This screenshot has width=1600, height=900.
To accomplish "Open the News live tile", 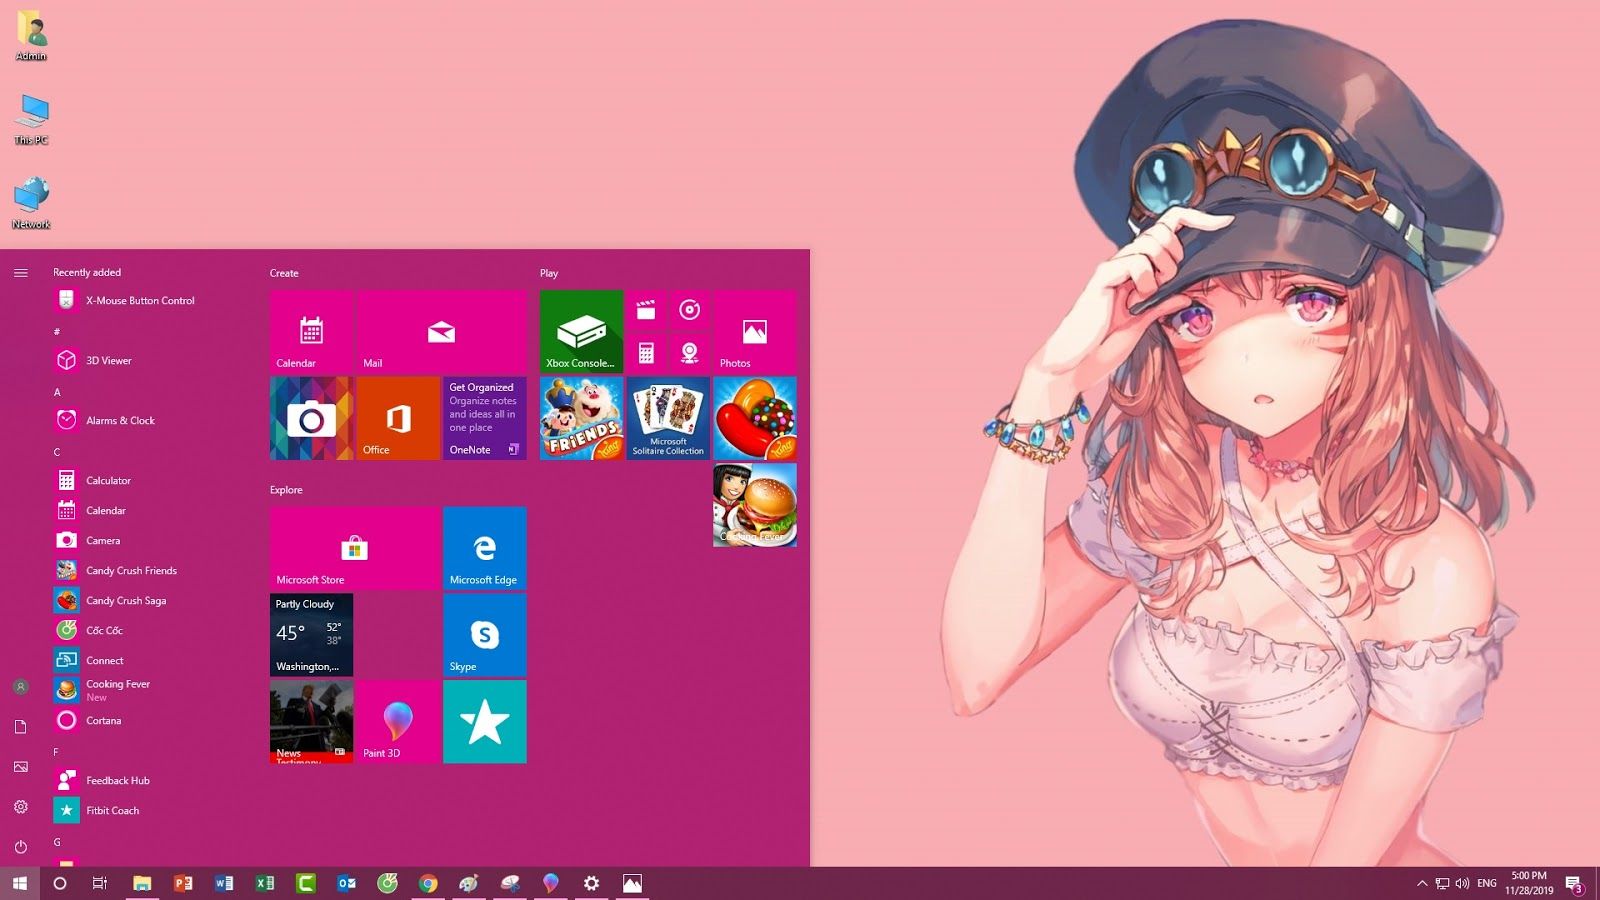I will click(311, 722).
